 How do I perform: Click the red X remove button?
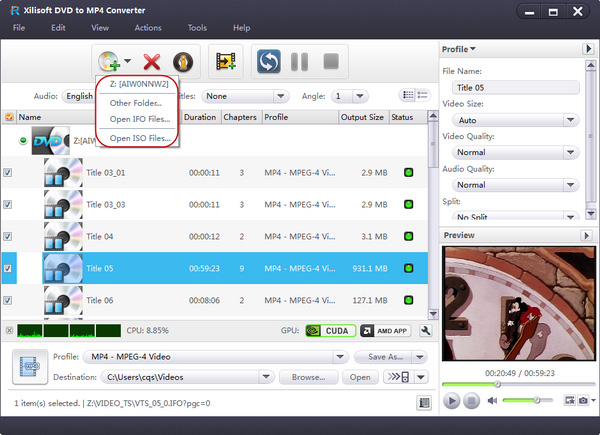[x=152, y=62]
